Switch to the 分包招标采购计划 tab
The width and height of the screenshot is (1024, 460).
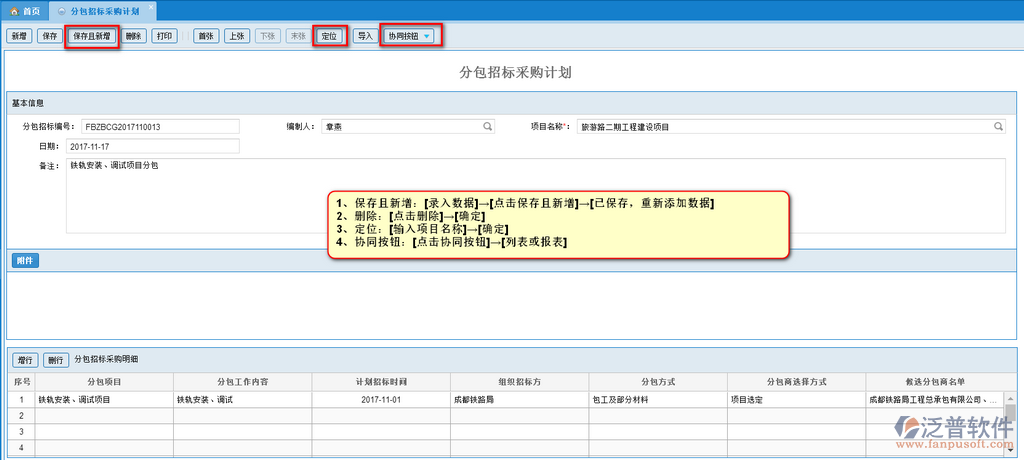click(101, 10)
